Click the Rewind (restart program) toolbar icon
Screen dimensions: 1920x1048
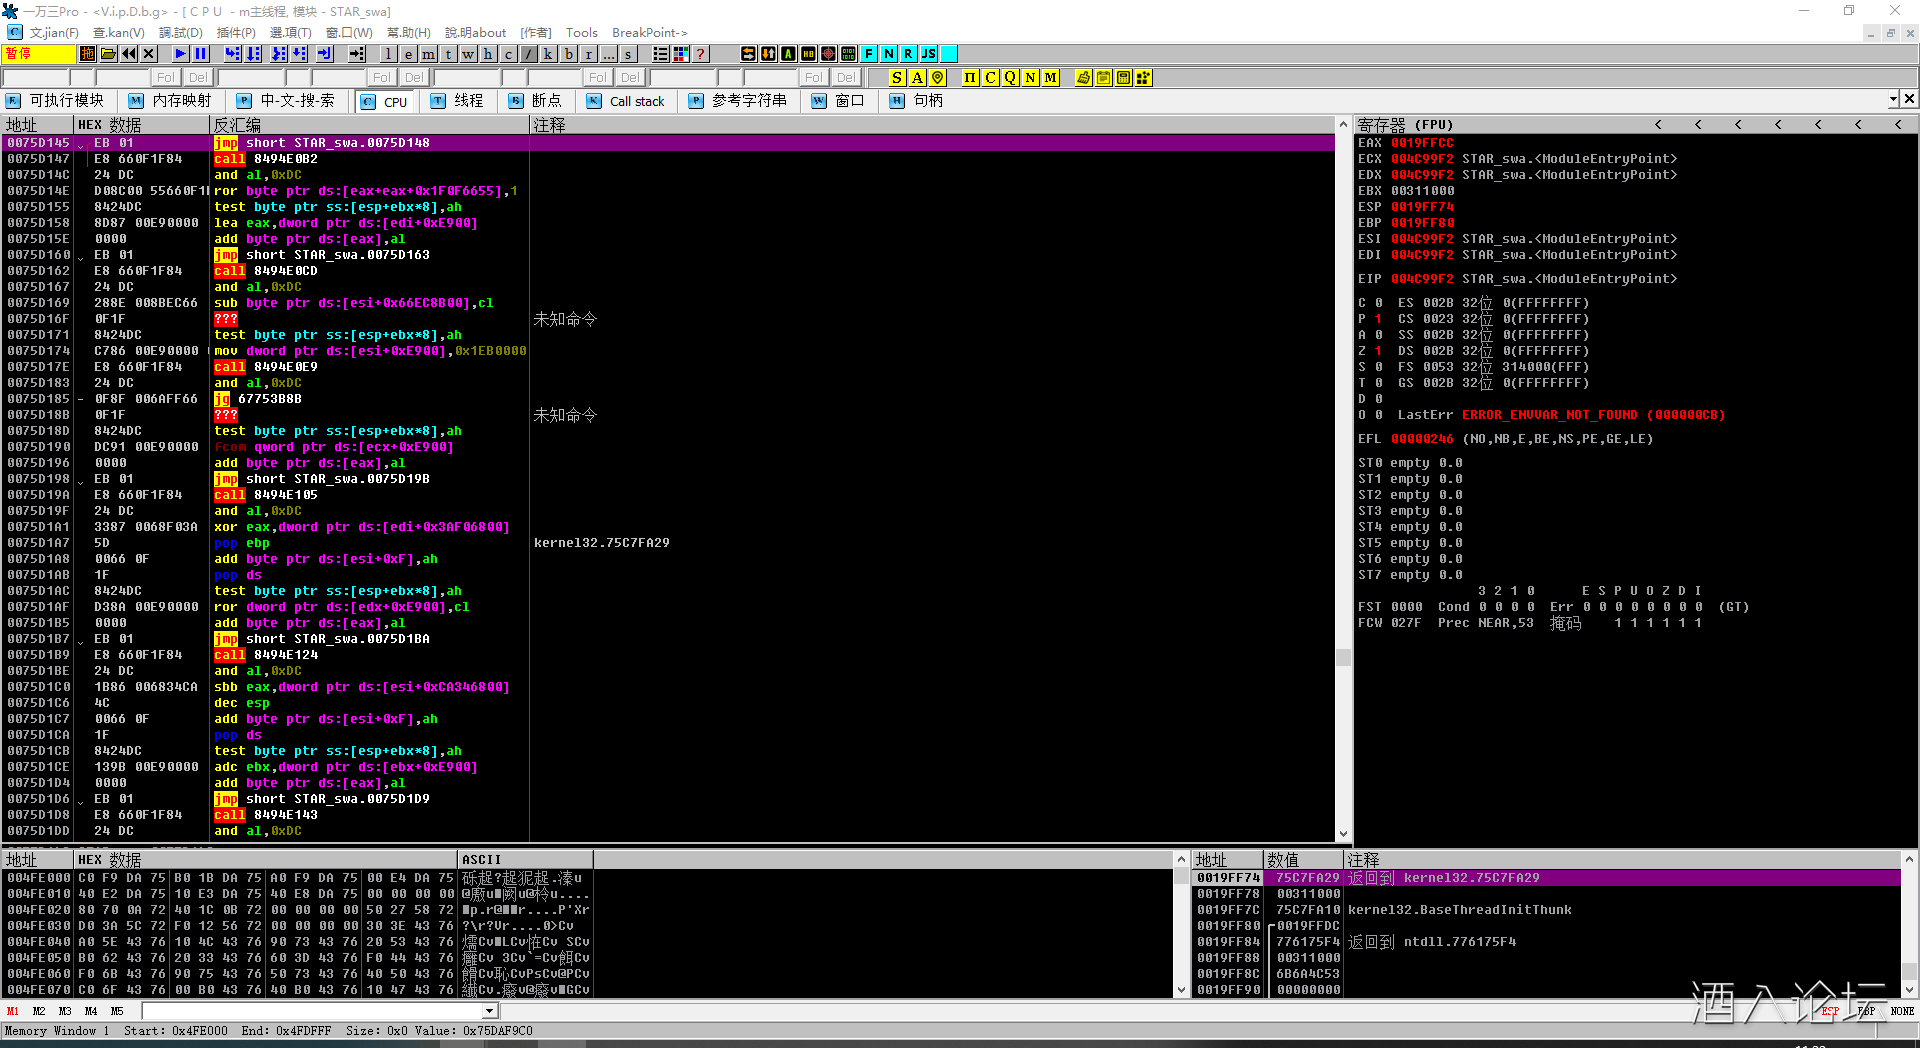(129, 54)
